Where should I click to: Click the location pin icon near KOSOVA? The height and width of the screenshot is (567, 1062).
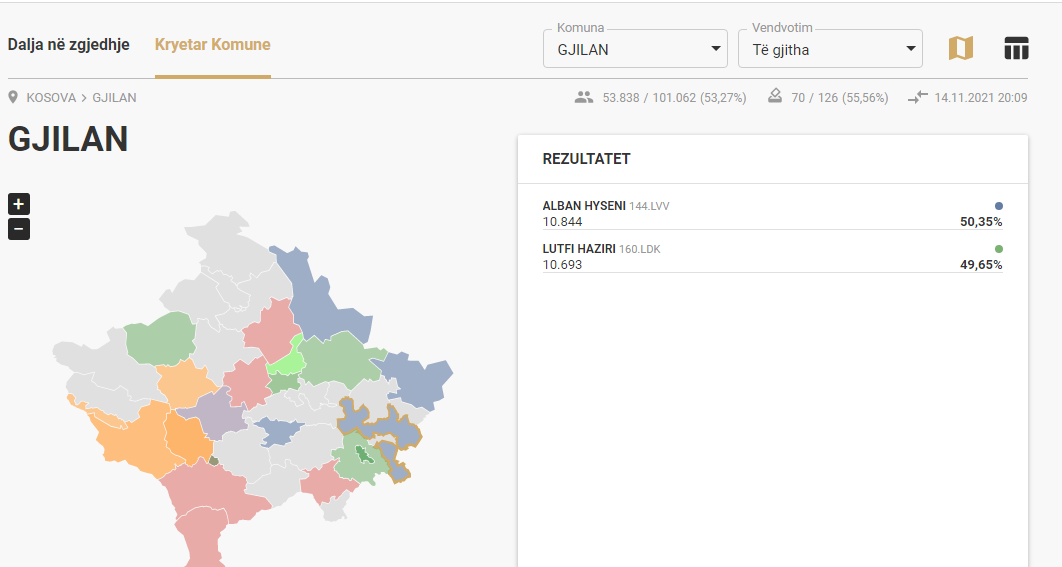(13, 98)
